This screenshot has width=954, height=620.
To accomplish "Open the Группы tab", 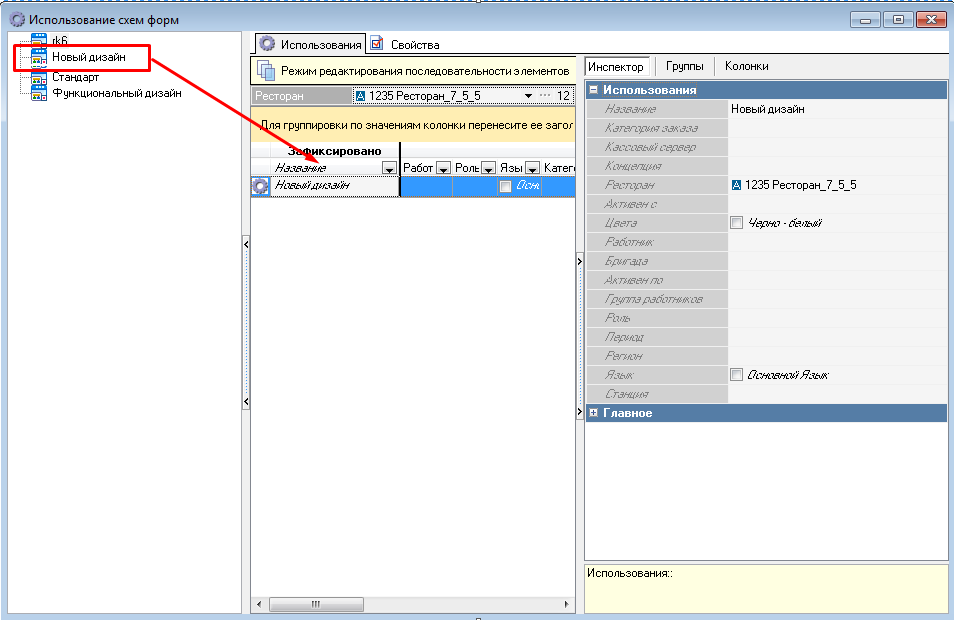I will (x=684, y=66).
